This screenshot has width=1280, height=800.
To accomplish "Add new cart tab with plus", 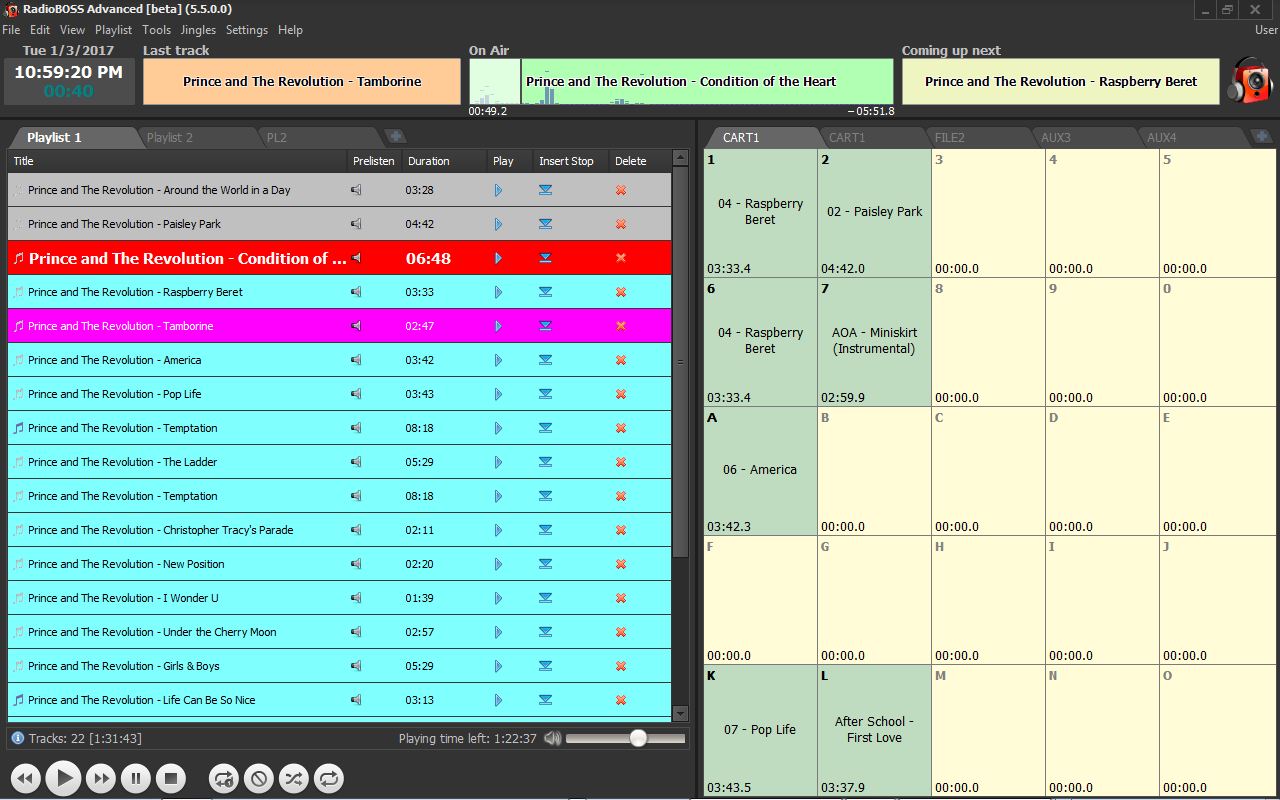I will [1262, 136].
